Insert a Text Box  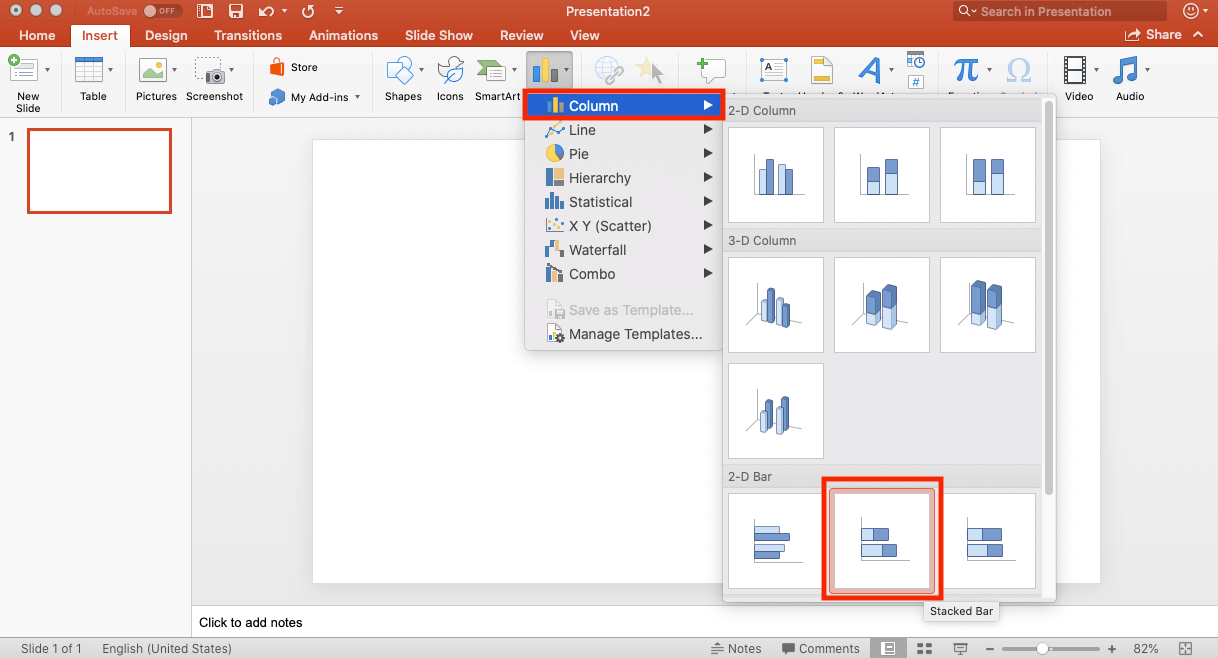tap(773, 70)
